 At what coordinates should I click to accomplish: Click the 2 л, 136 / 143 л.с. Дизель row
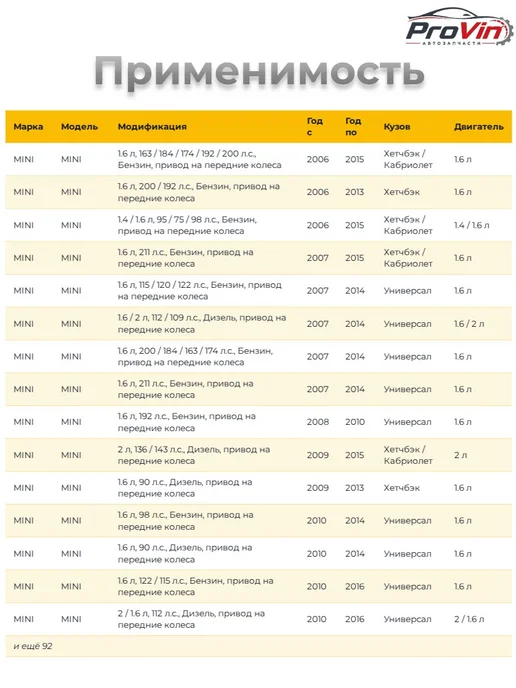coord(258,455)
